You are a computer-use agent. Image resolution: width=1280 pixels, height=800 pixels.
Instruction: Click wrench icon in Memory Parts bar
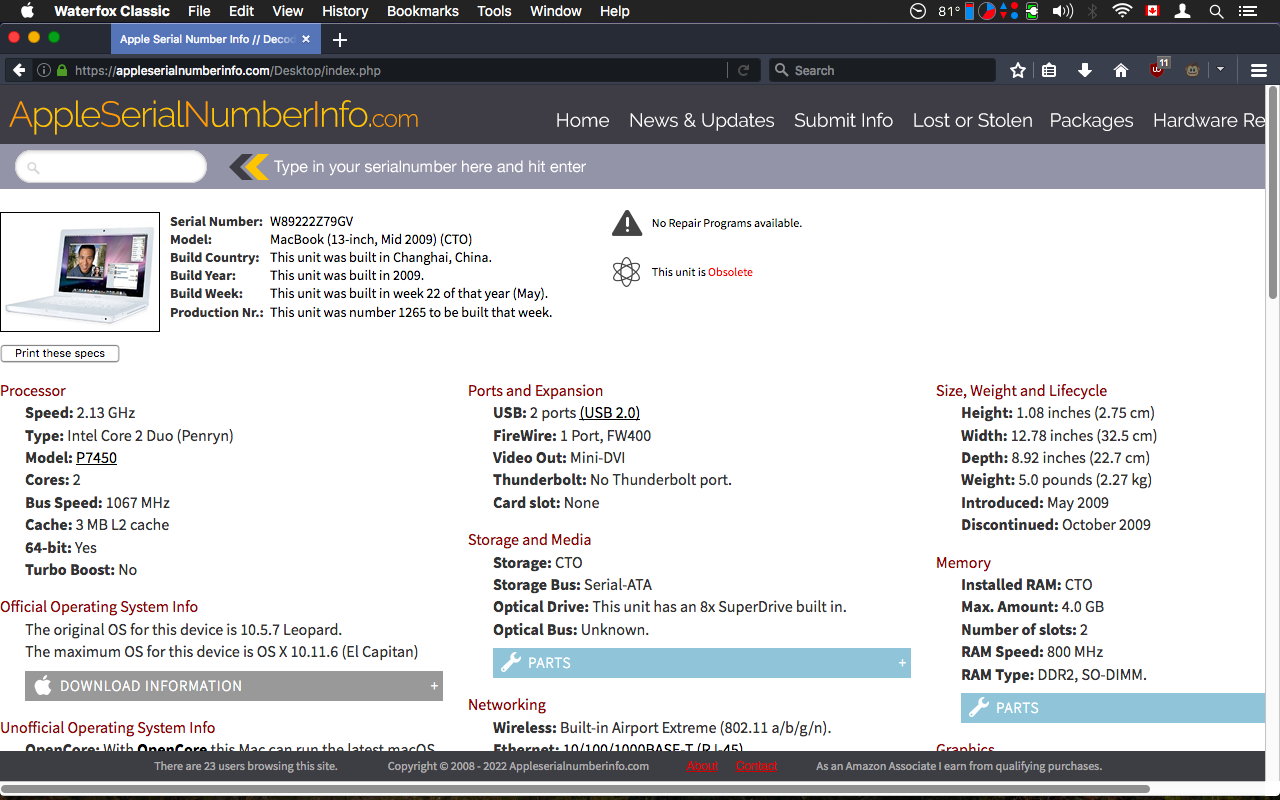click(x=978, y=708)
